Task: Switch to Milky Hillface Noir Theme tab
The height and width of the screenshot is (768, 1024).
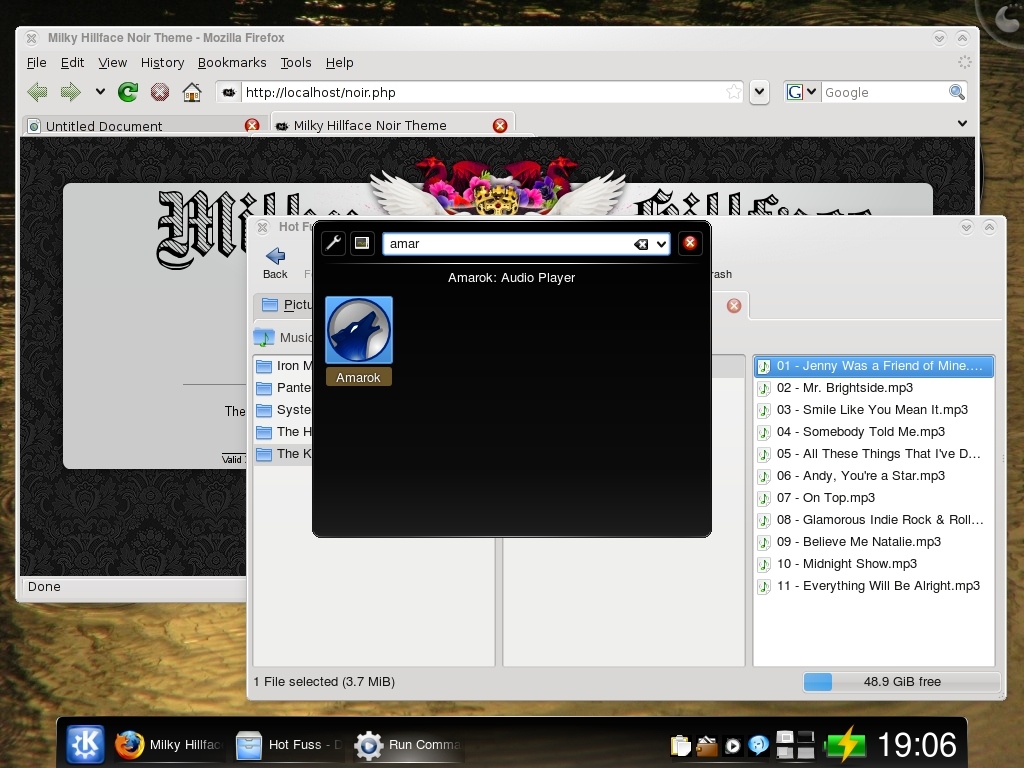Action: 392,125
